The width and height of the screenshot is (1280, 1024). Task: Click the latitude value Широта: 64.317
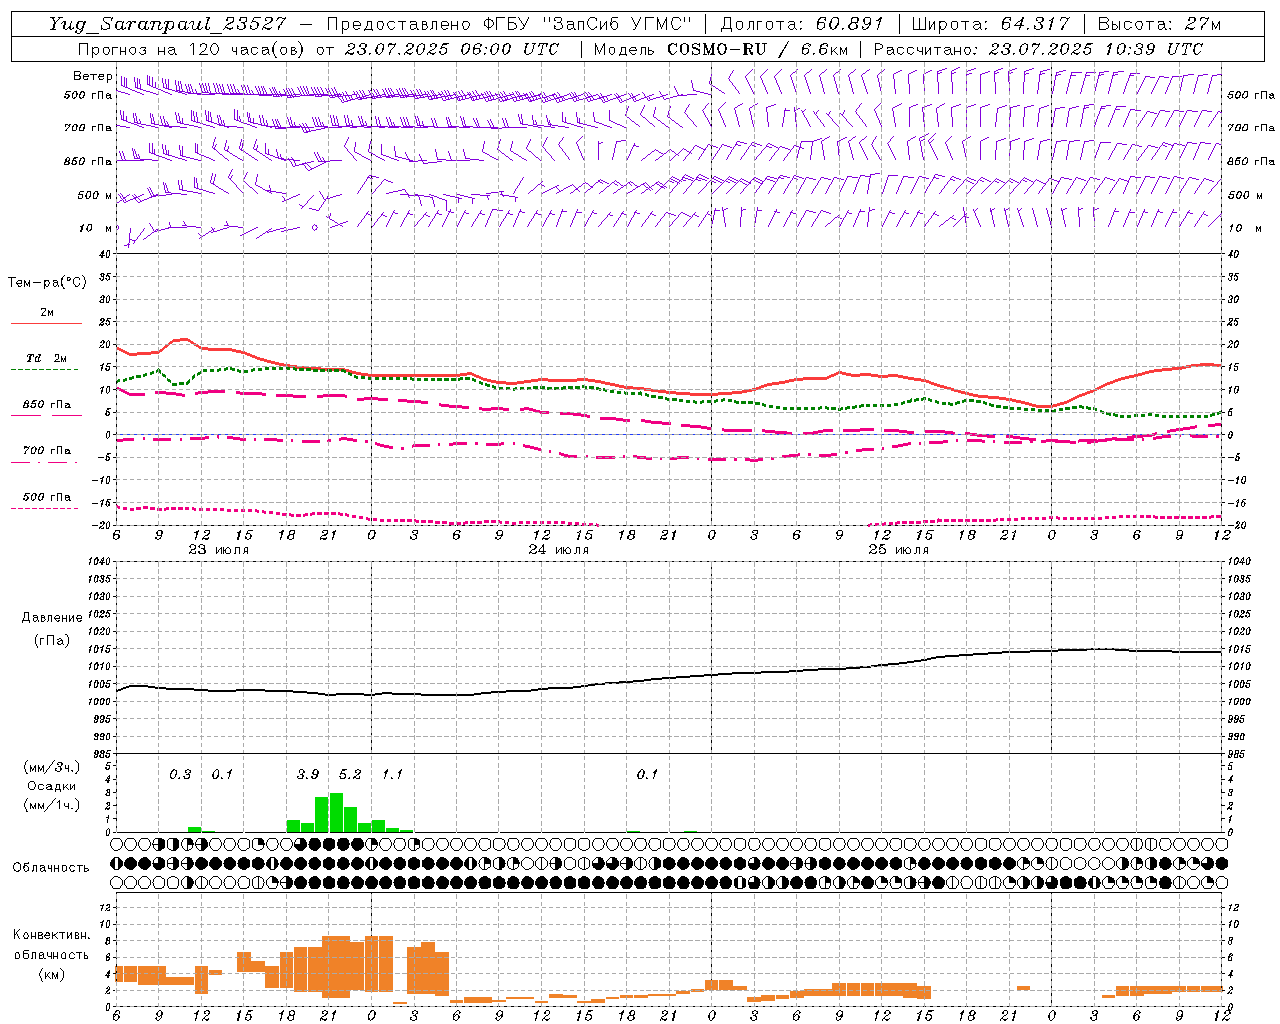coord(990,24)
